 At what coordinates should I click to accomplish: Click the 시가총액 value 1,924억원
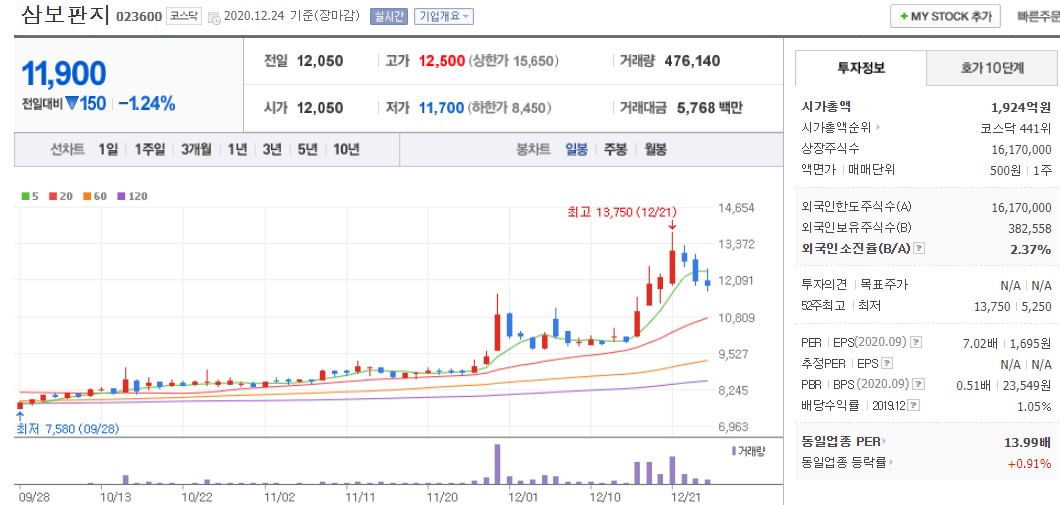coord(1021,107)
